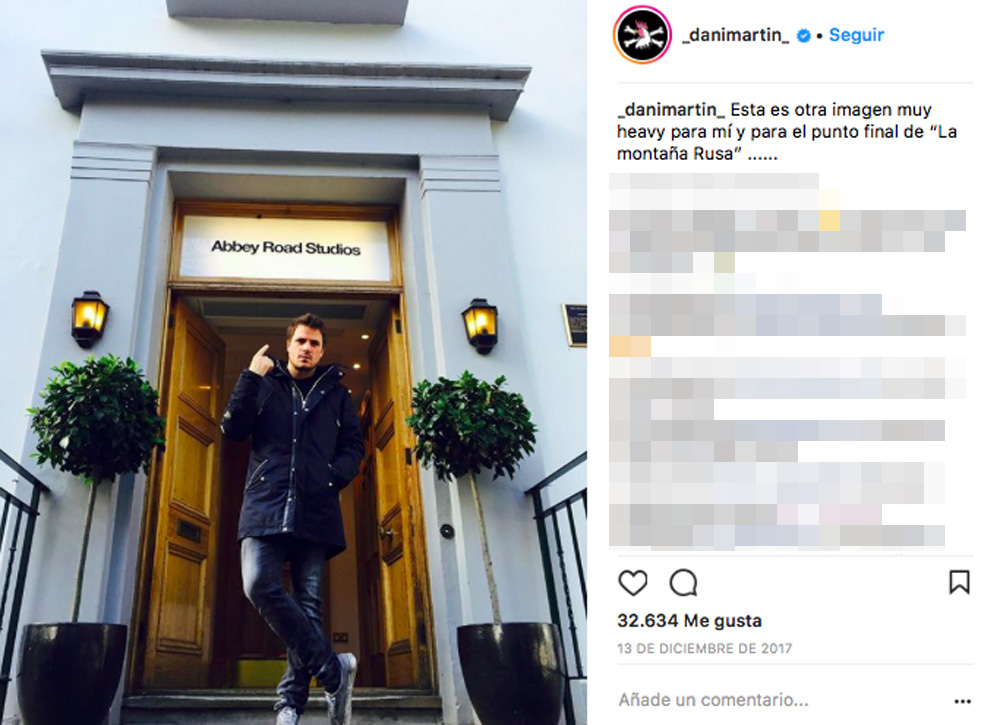
Task: Open _danimartin_ username in post header
Action: [x=735, y=35]
